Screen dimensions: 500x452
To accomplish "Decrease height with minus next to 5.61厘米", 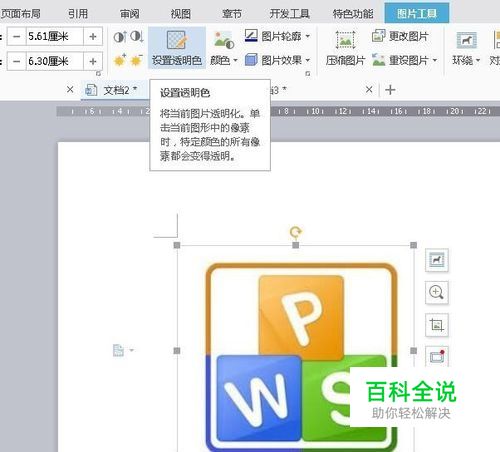I will pos(17,36).
